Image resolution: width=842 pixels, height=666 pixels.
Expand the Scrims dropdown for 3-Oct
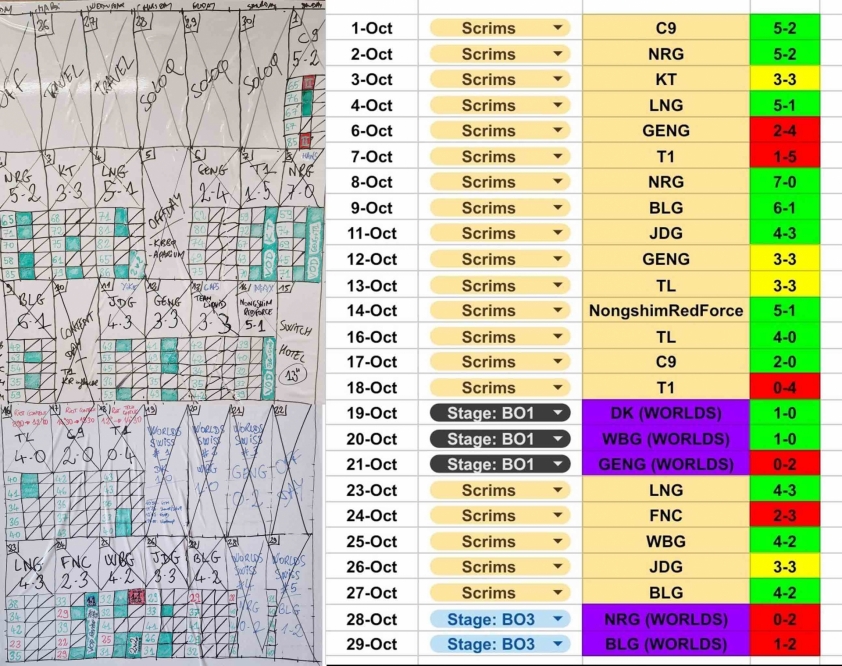coord(500,79)
